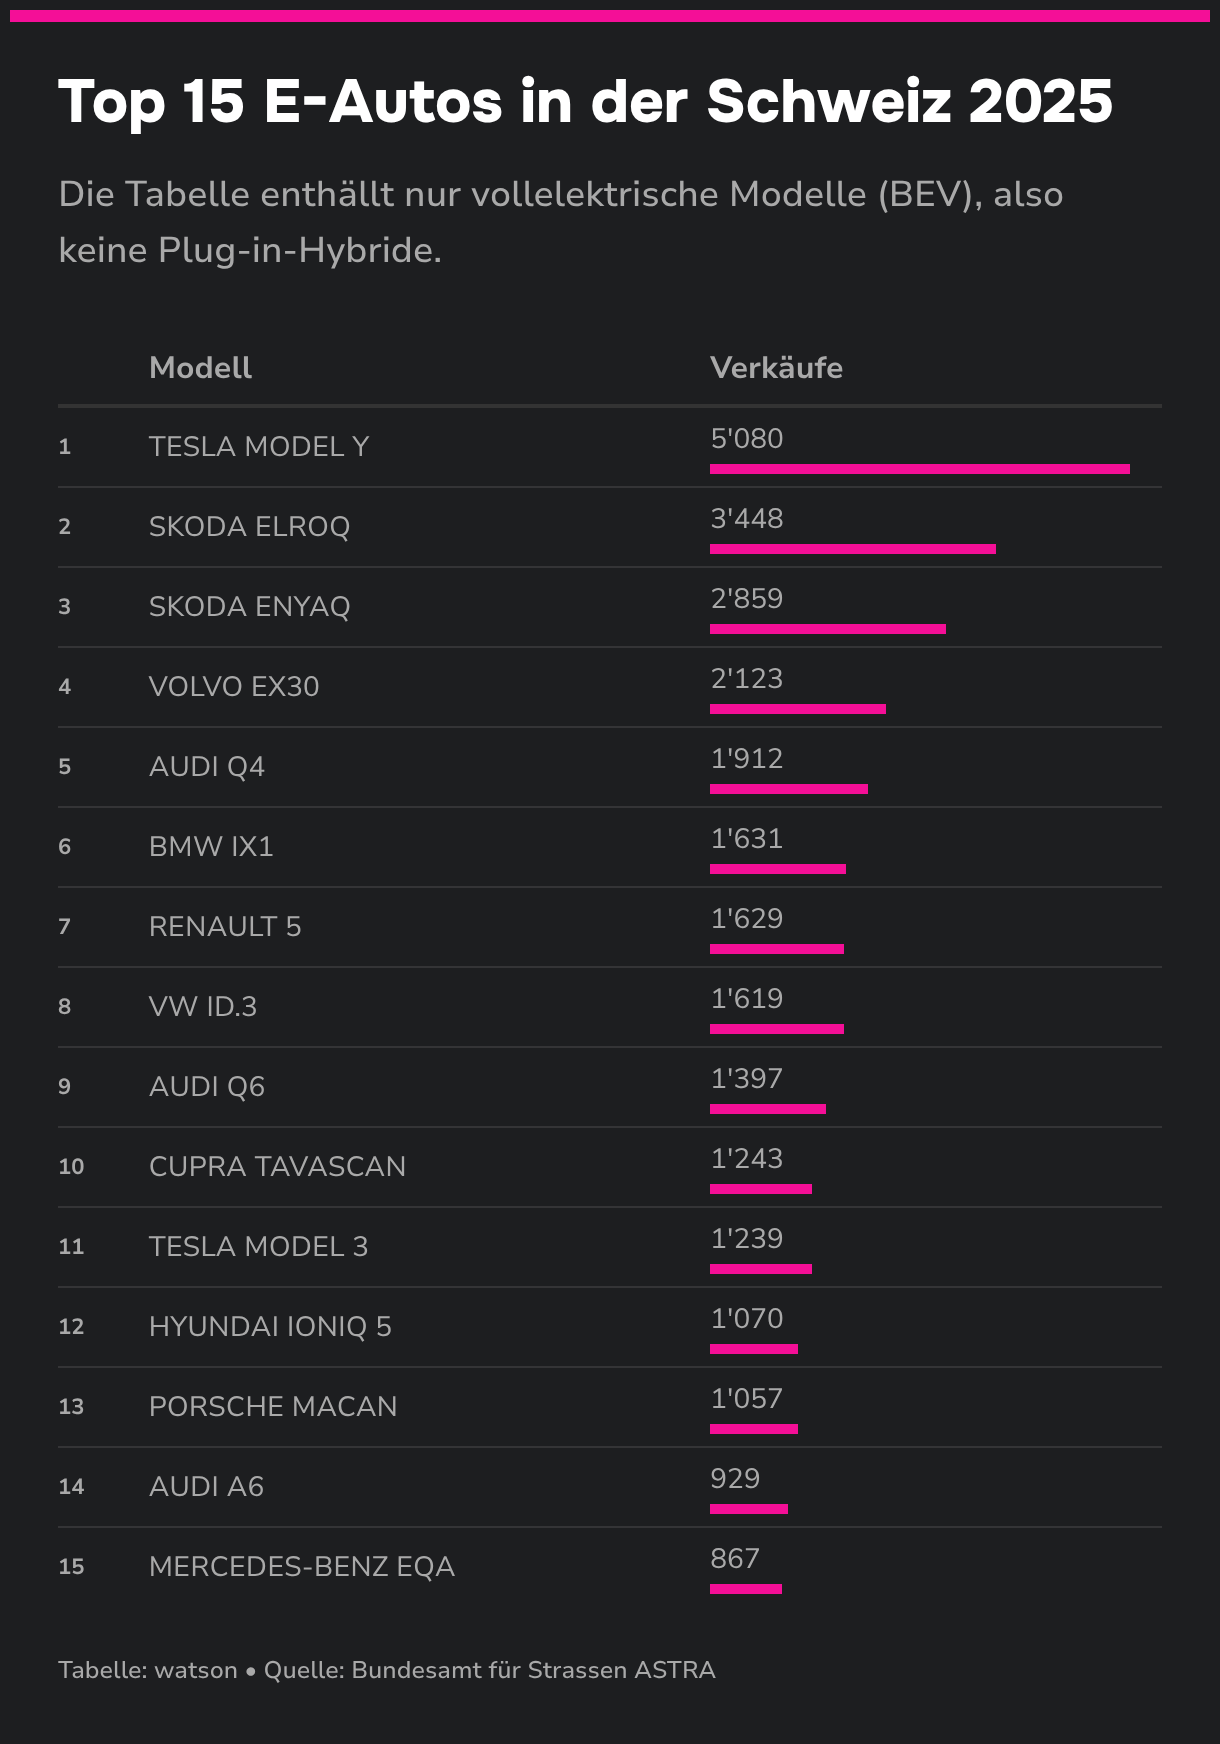
Task: Click the Modell column header
Action: coord(200,368)
